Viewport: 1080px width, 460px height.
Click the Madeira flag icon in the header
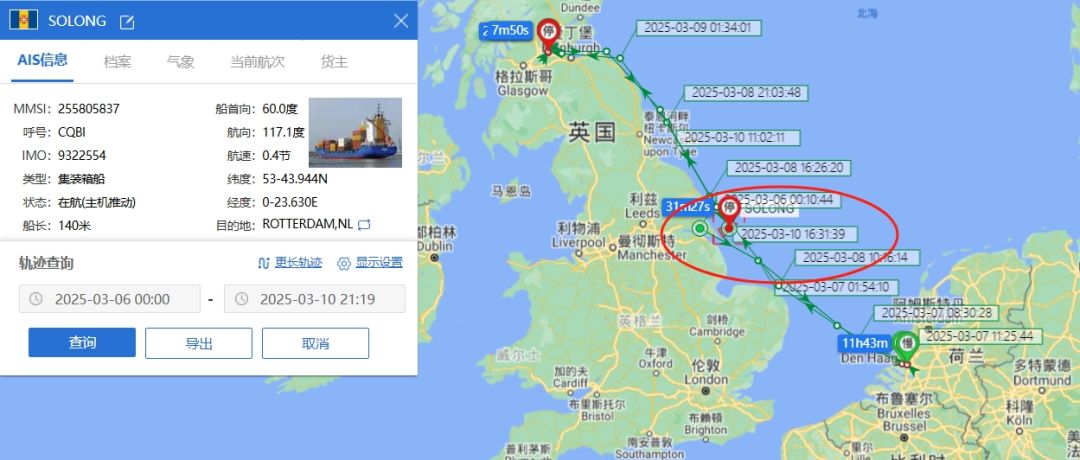(23, 20)
